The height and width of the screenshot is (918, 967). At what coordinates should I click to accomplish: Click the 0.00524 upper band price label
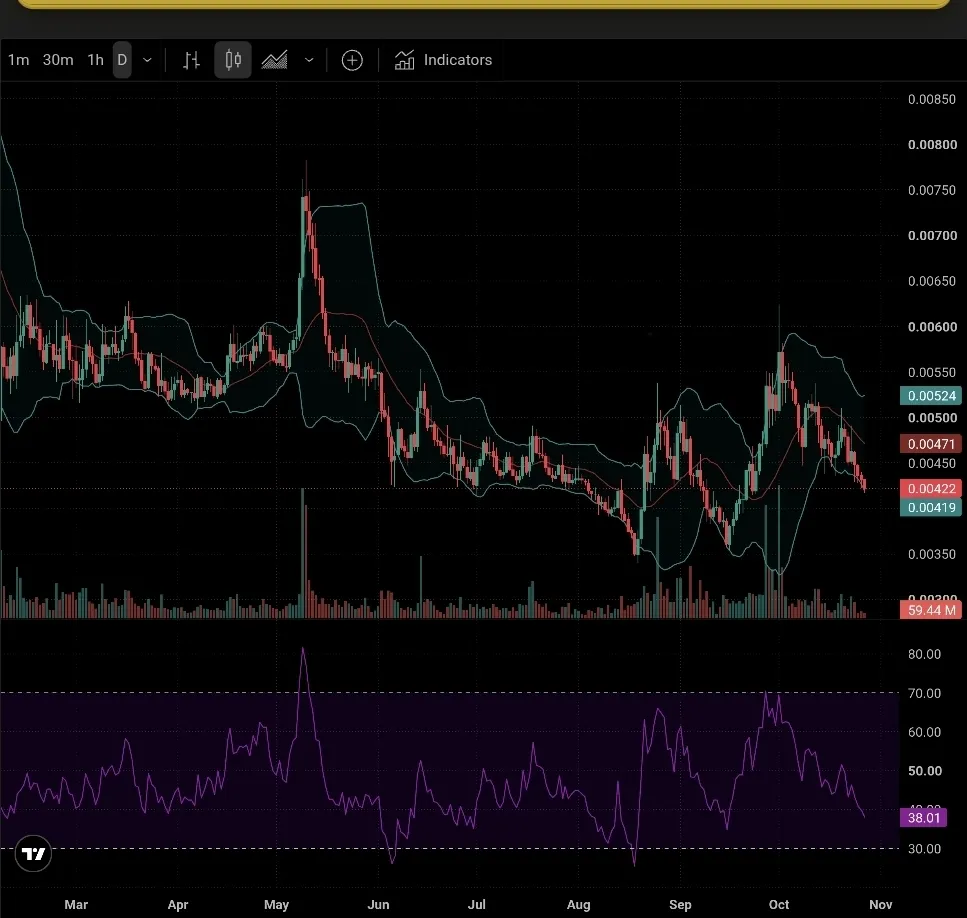(x=931, y=396)
